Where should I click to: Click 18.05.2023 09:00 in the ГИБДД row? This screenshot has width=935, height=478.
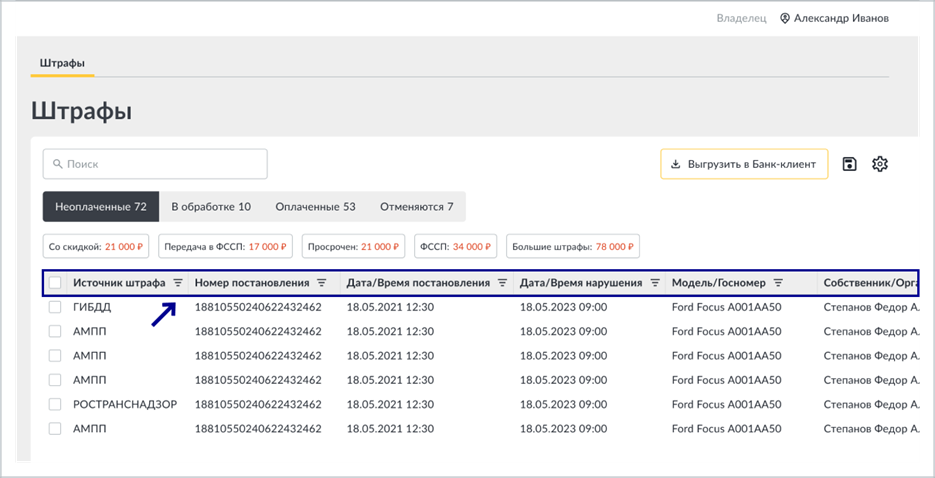click(x=564, y=308)
